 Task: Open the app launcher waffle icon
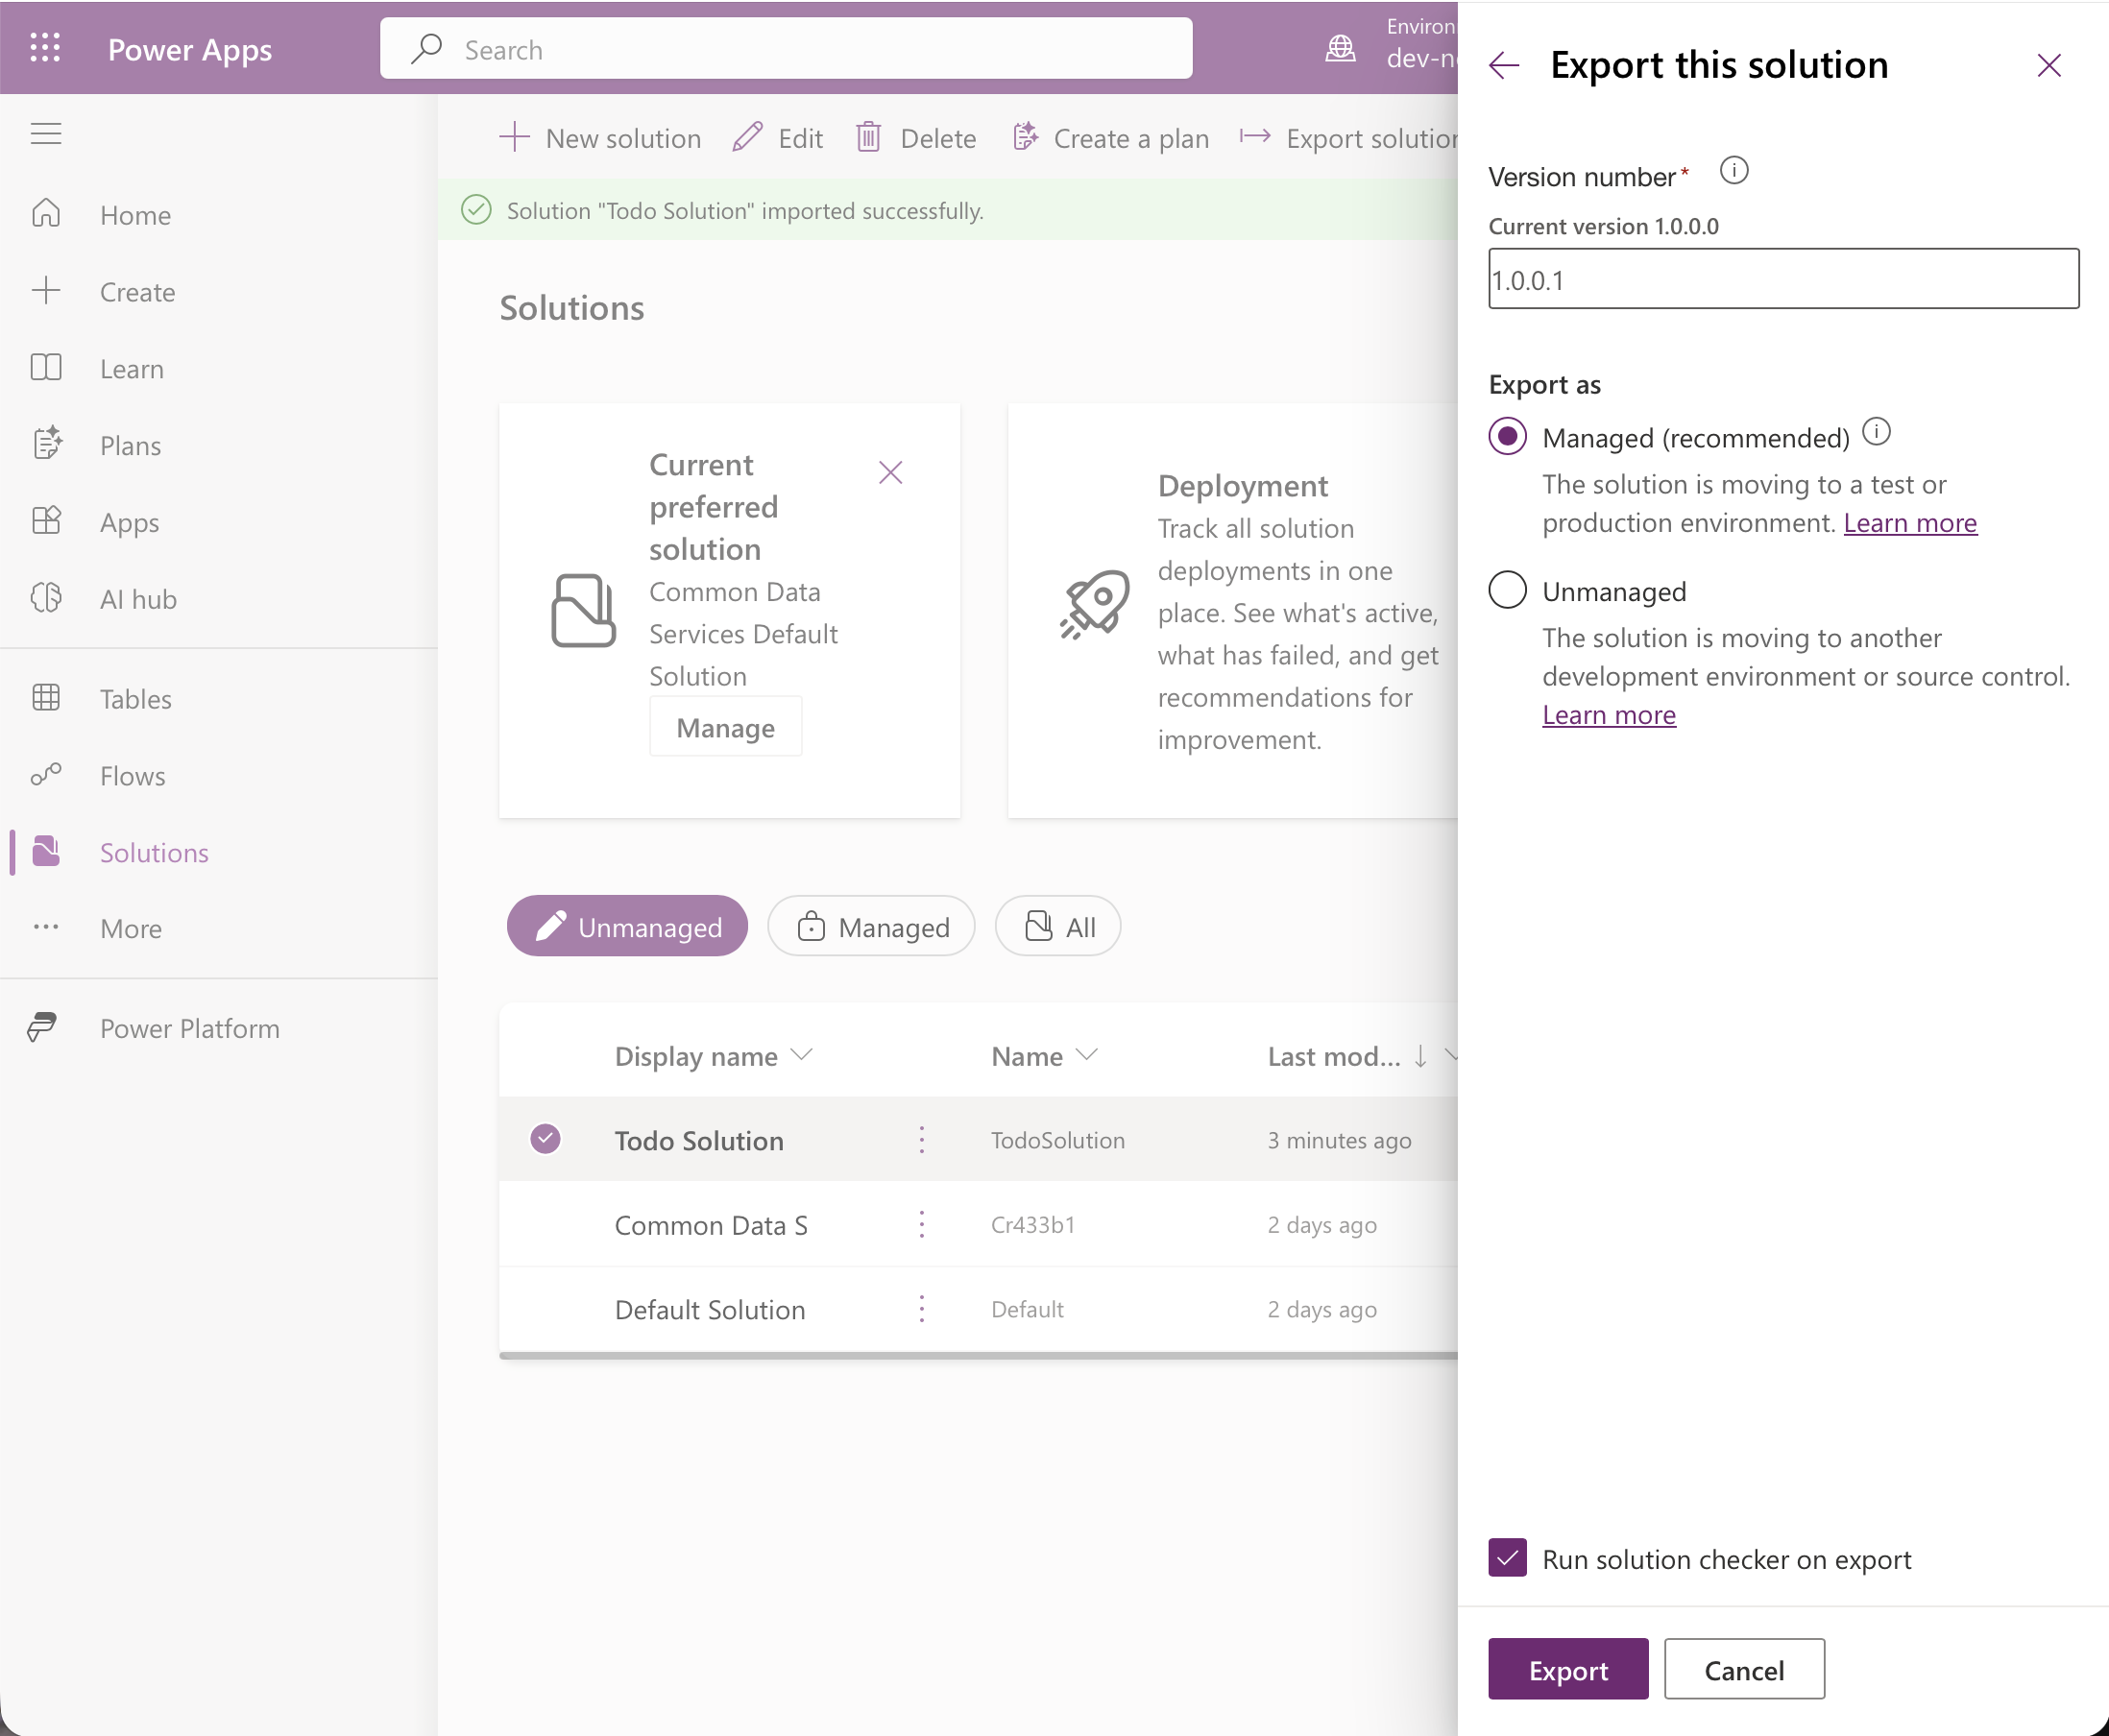45,48
